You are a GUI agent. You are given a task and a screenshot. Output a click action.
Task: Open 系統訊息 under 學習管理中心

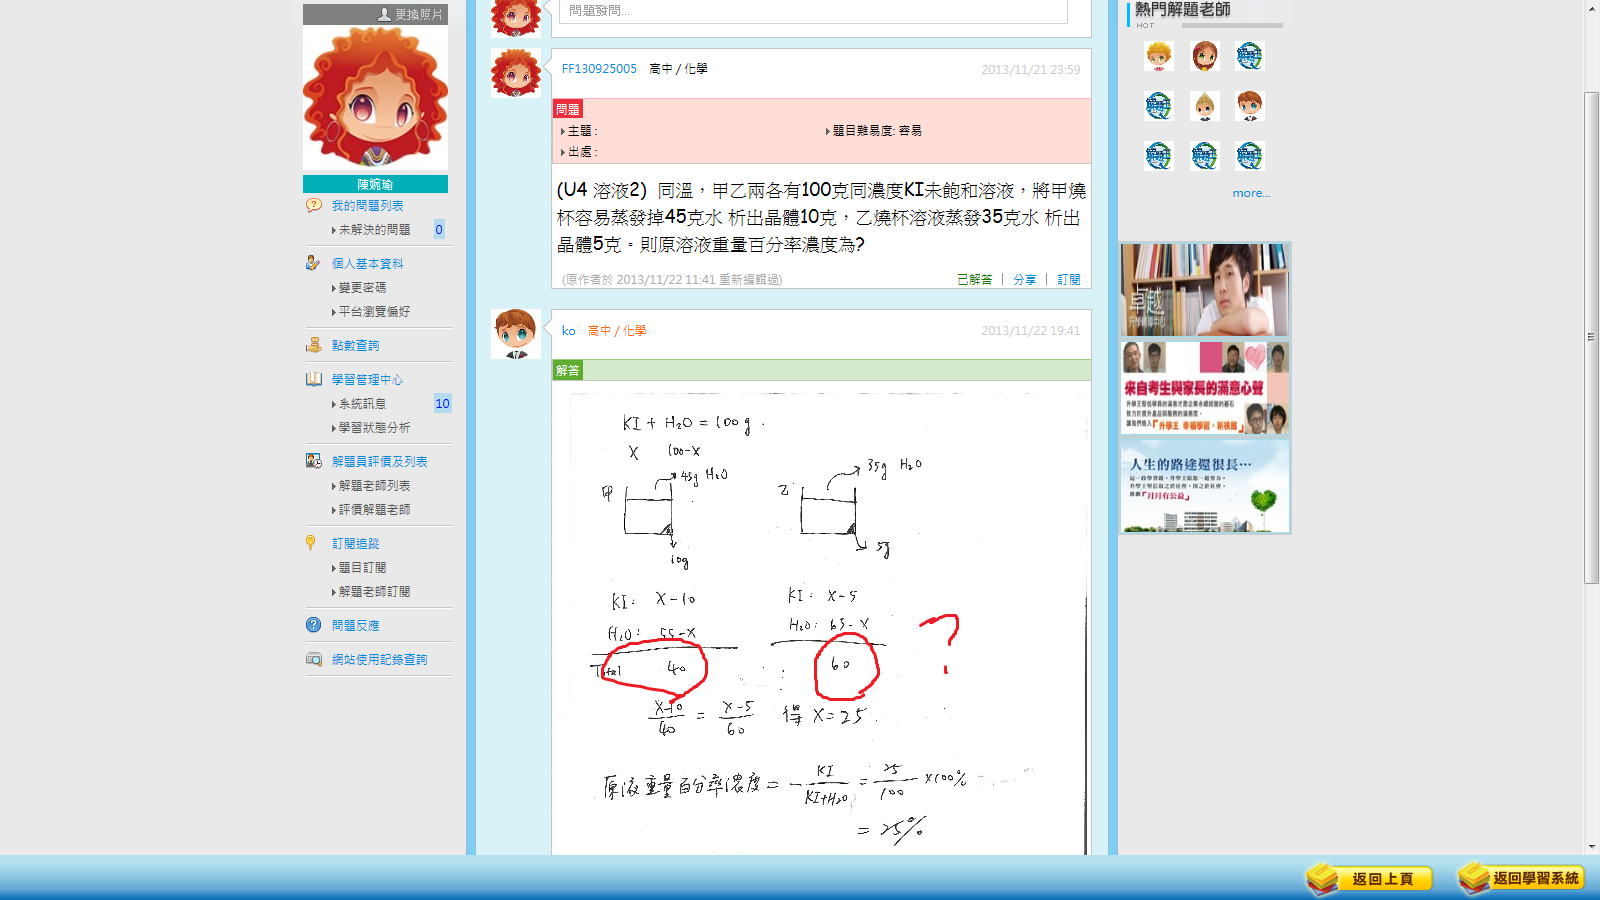tap(362, 404)
